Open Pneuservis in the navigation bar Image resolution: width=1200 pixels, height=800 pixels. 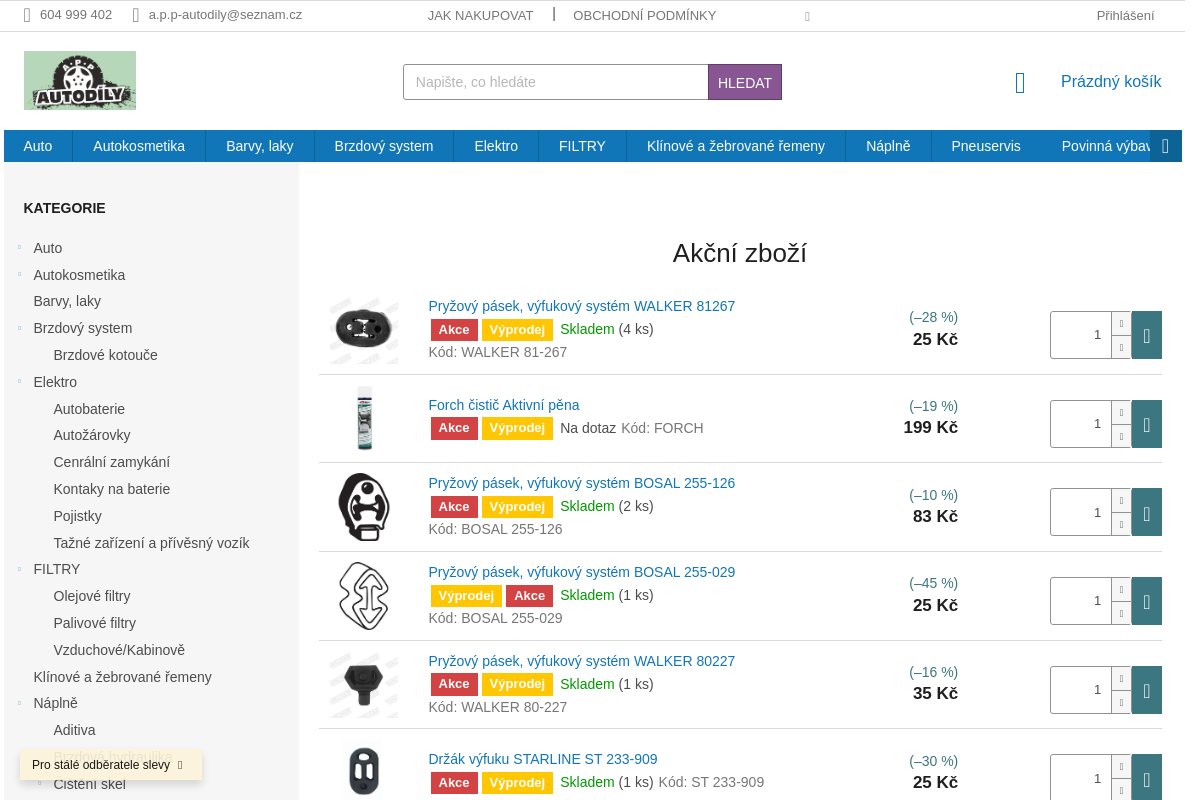tap(986, 146)
